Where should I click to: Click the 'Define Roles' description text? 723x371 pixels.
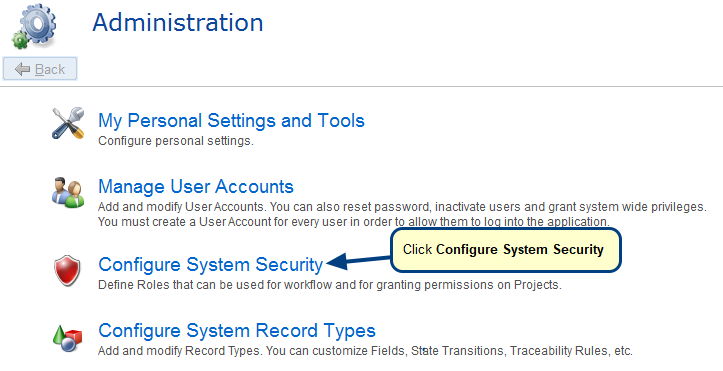330,285
